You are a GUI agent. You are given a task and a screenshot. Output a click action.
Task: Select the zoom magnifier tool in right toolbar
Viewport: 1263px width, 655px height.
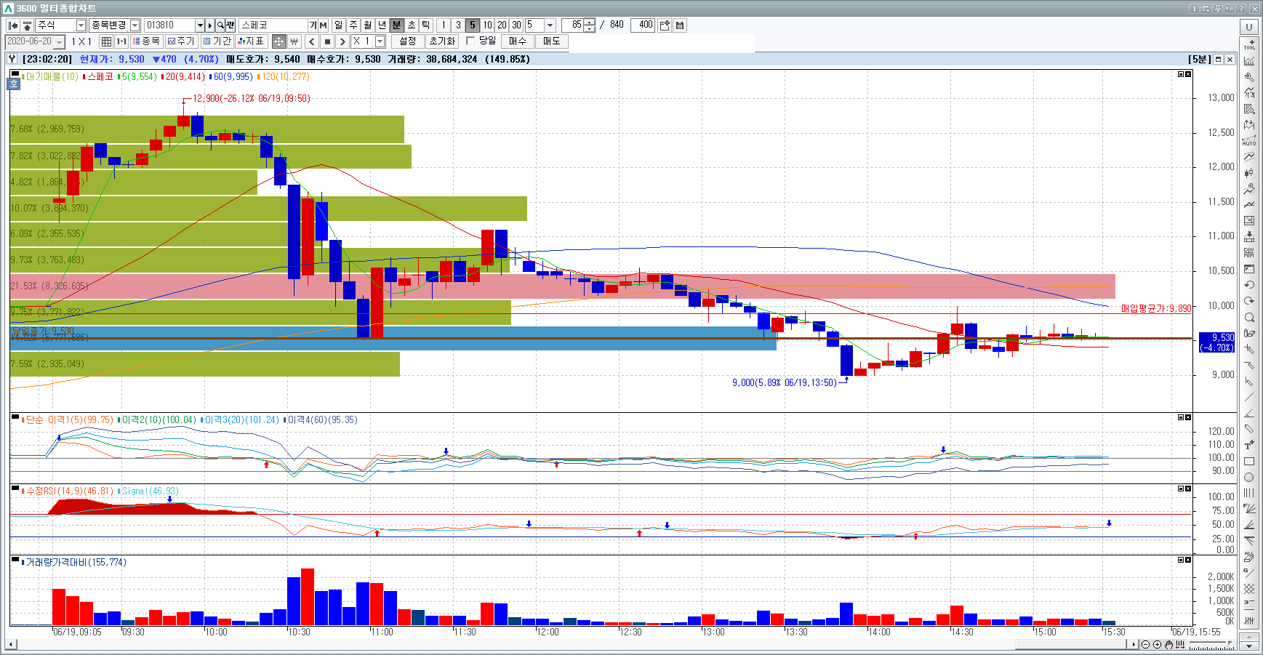pos(1248,317)
